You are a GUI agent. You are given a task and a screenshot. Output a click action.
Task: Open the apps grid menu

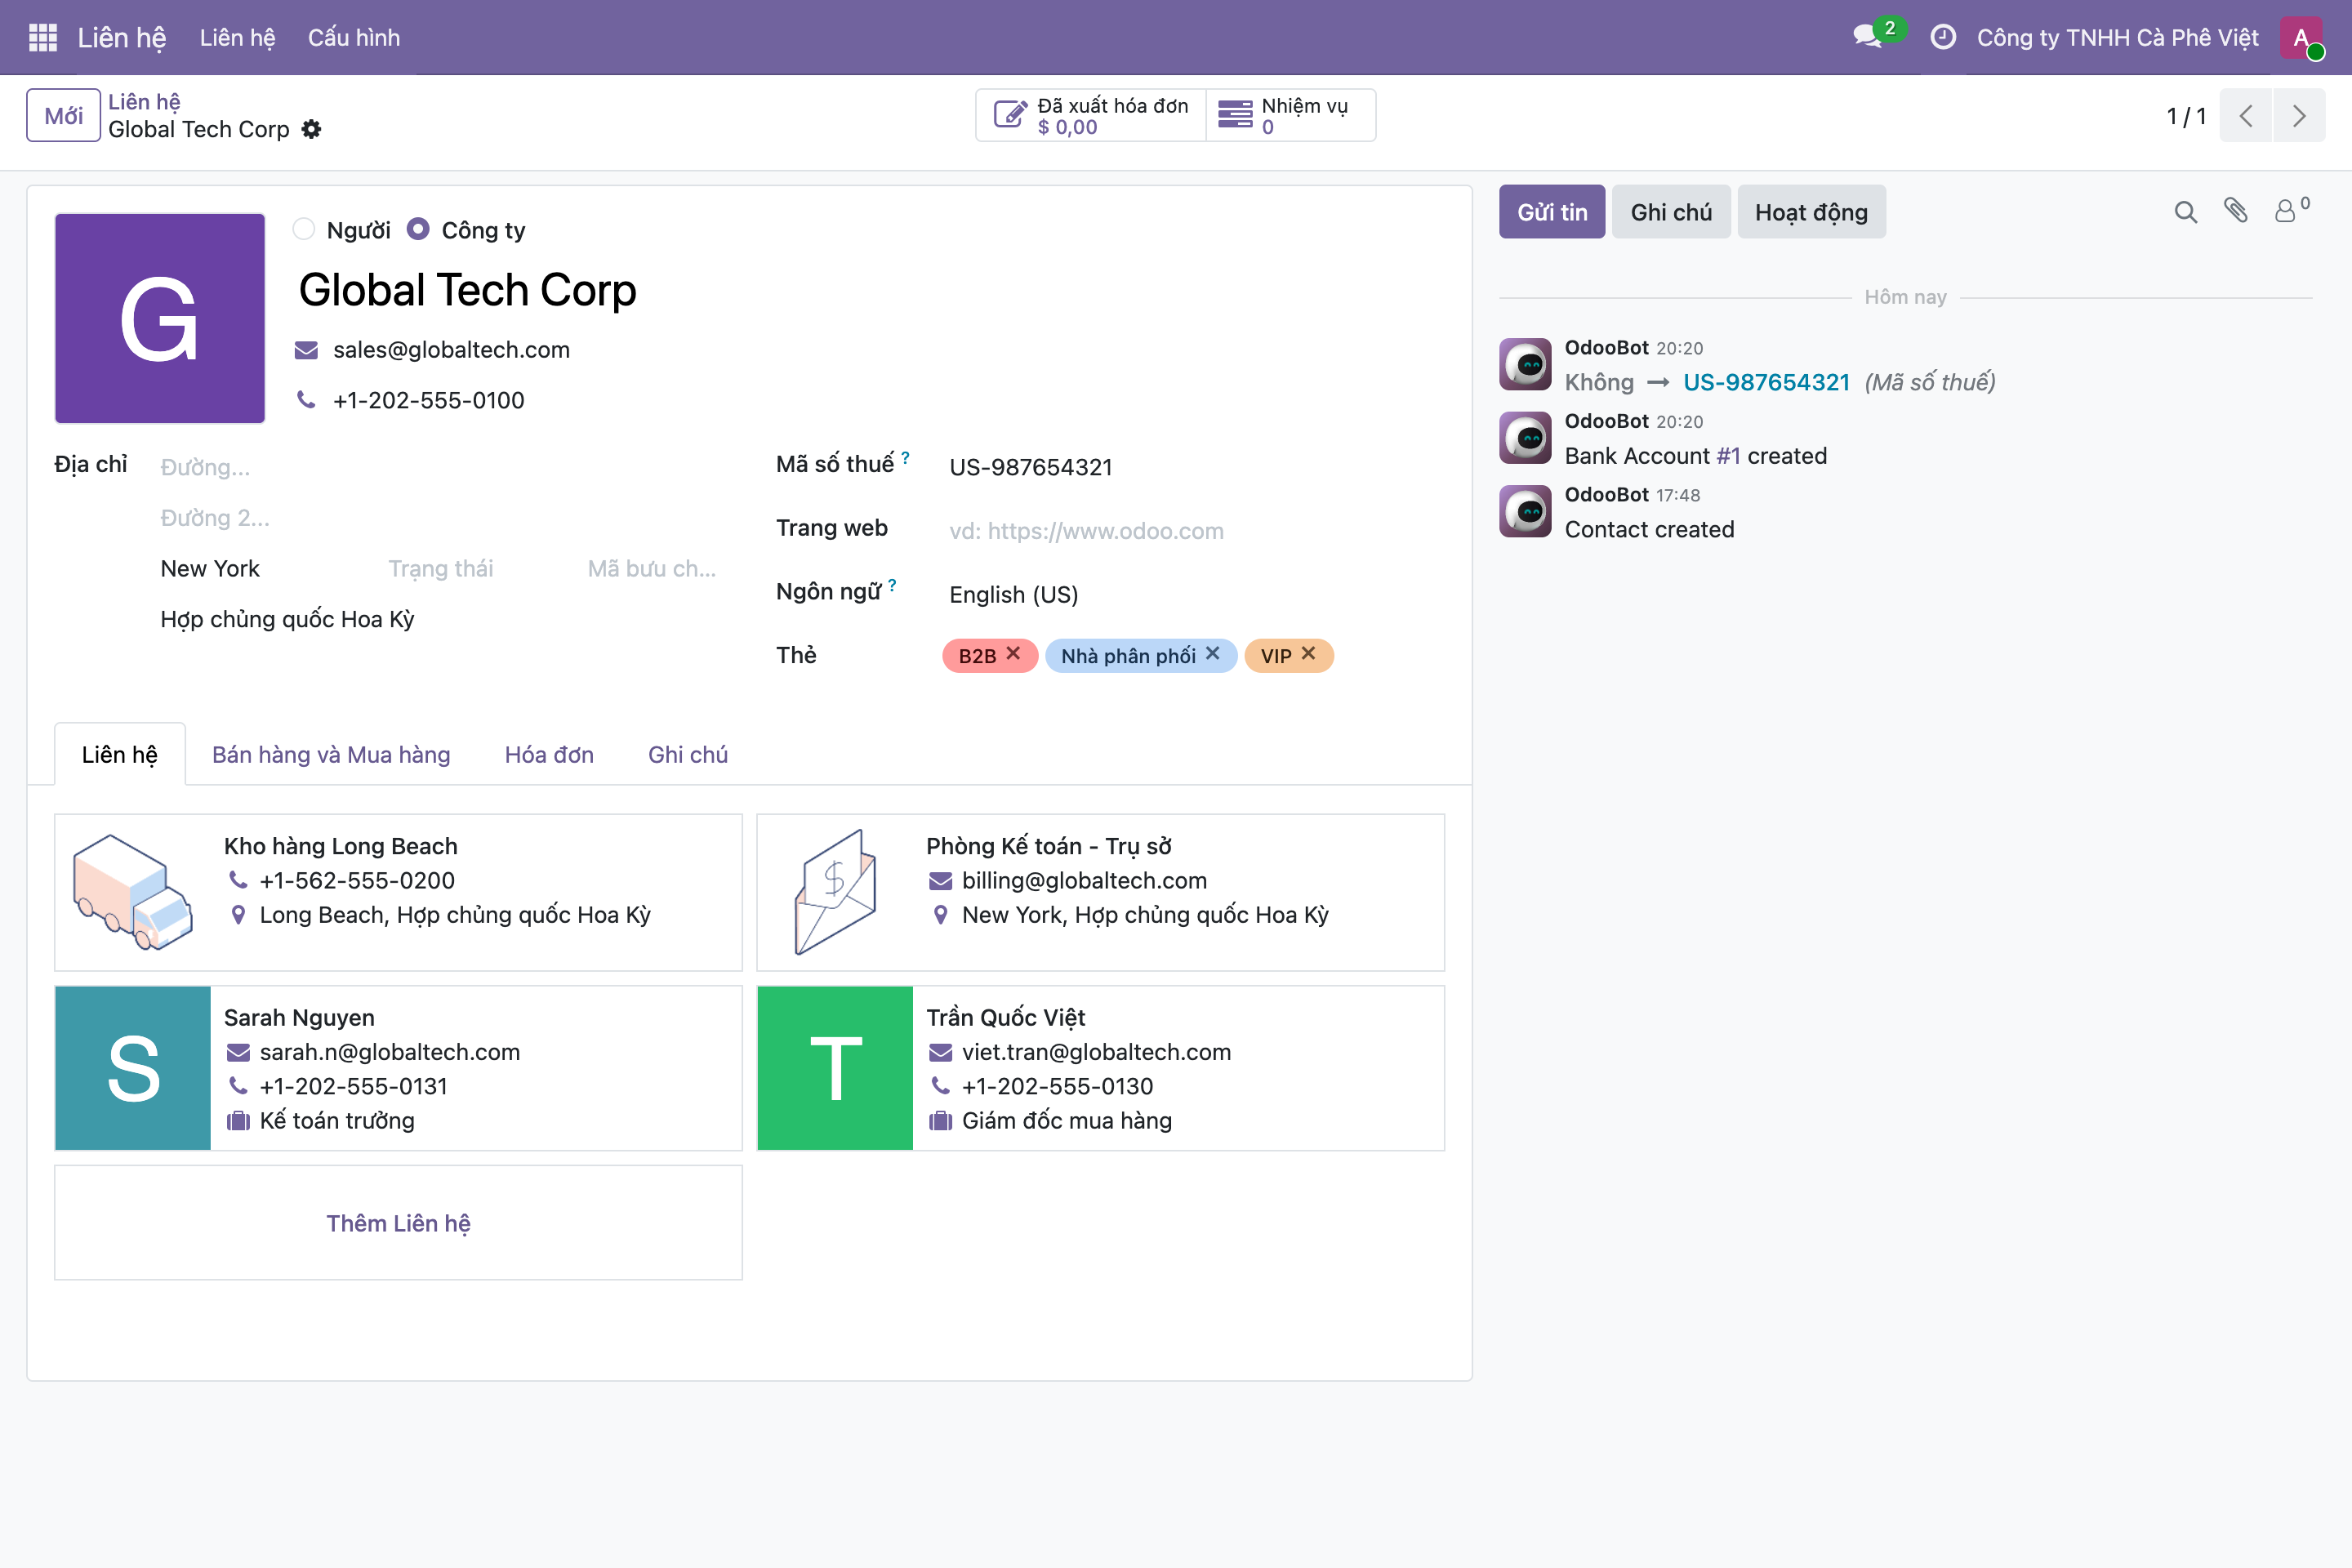[43, 37]
